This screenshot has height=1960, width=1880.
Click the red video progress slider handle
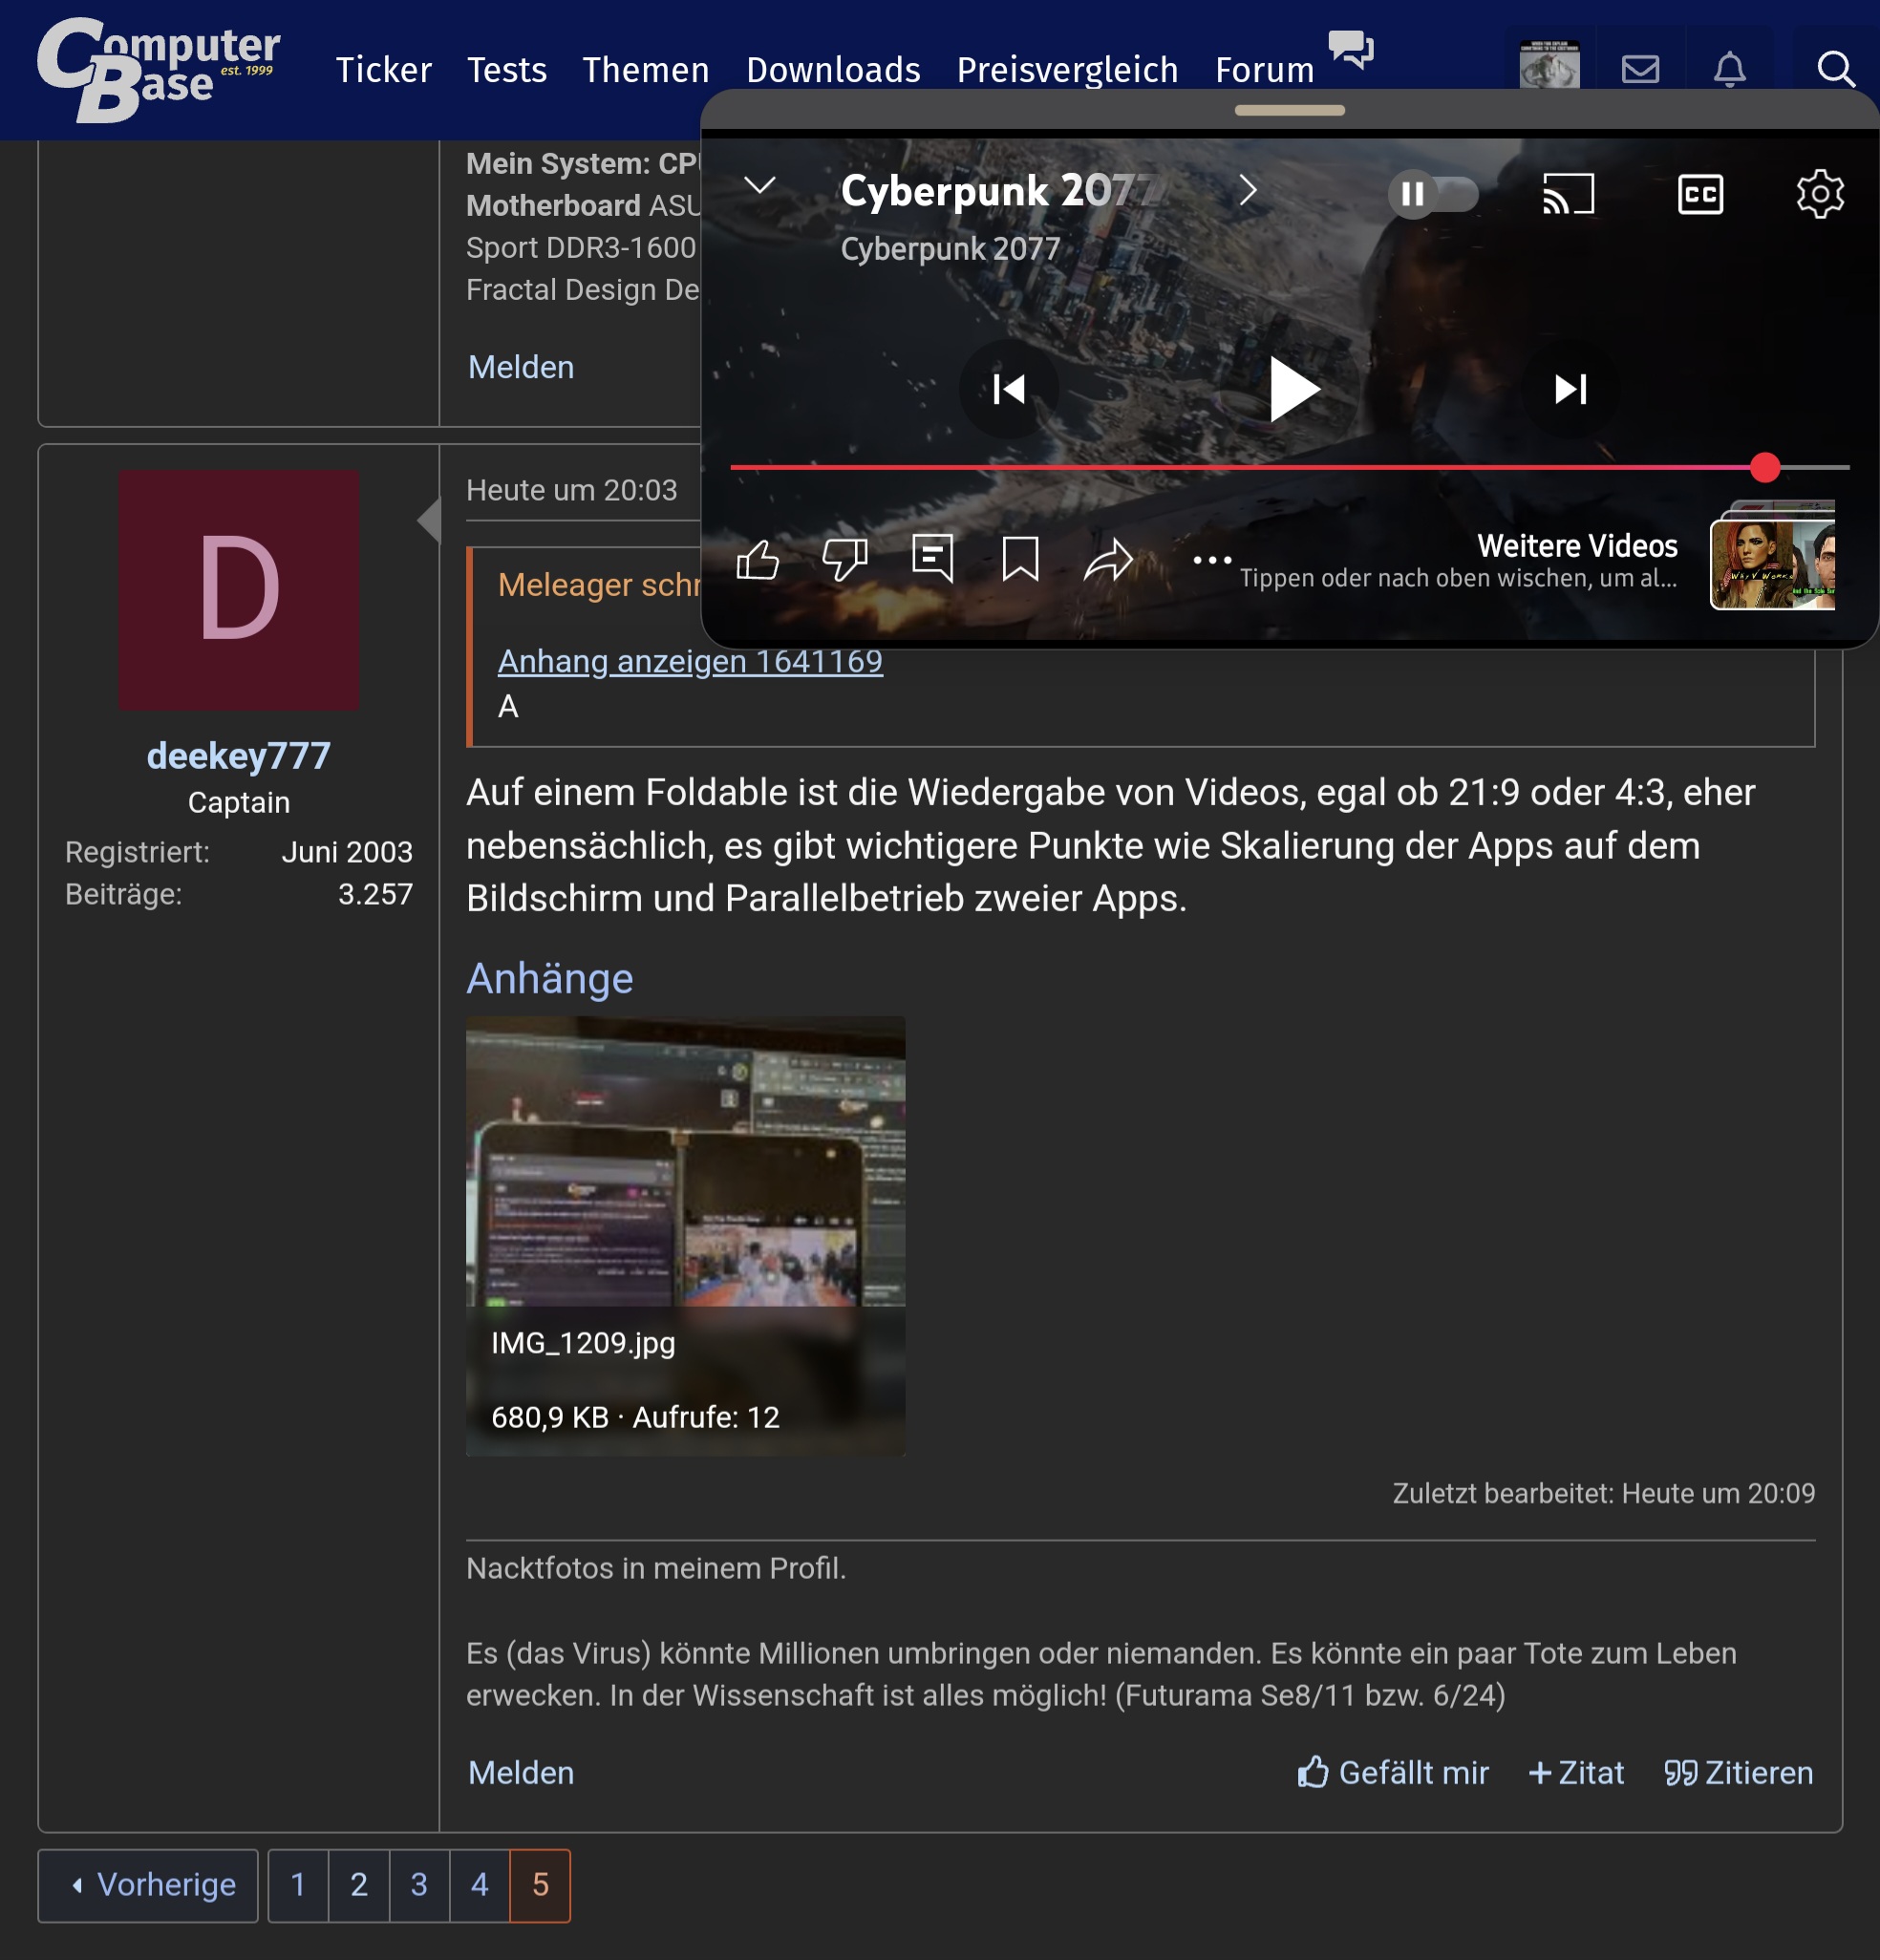tap(1765, 467)
